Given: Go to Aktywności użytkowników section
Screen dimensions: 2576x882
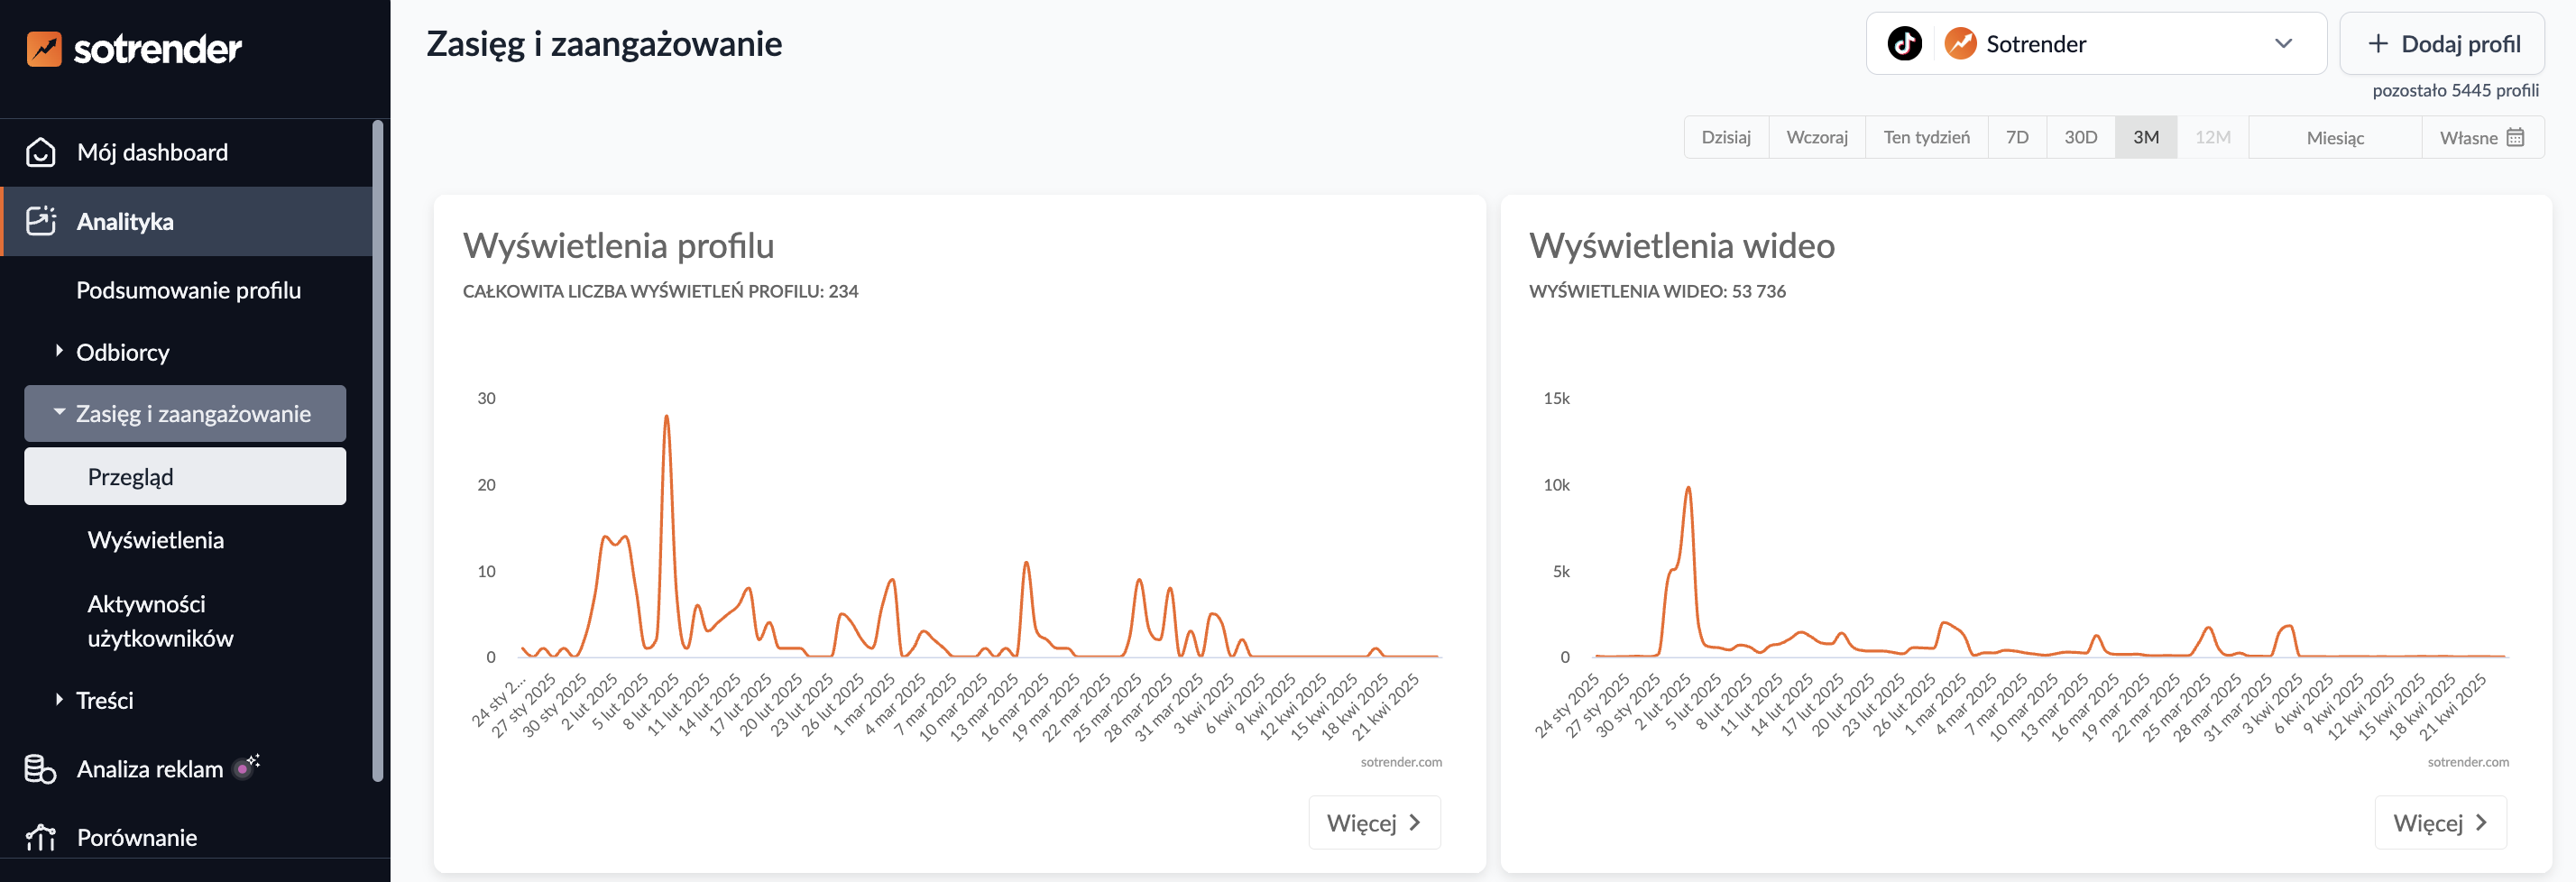Looking at the screenshot, I should [160, 620].
